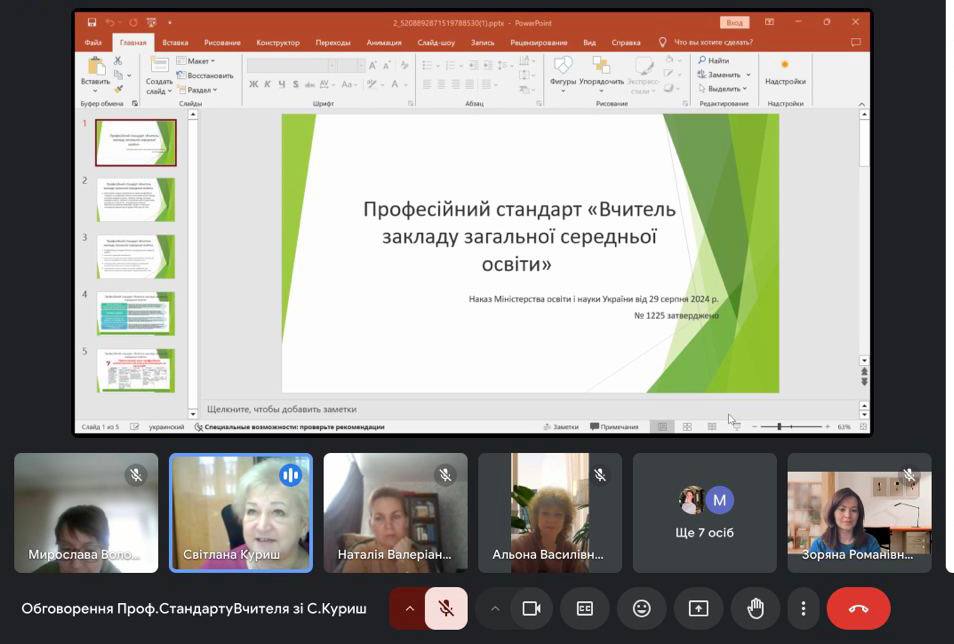Open the Раздел section dropdown
Image resolution: width=954 pixels, height=644 pixels.
197,89
